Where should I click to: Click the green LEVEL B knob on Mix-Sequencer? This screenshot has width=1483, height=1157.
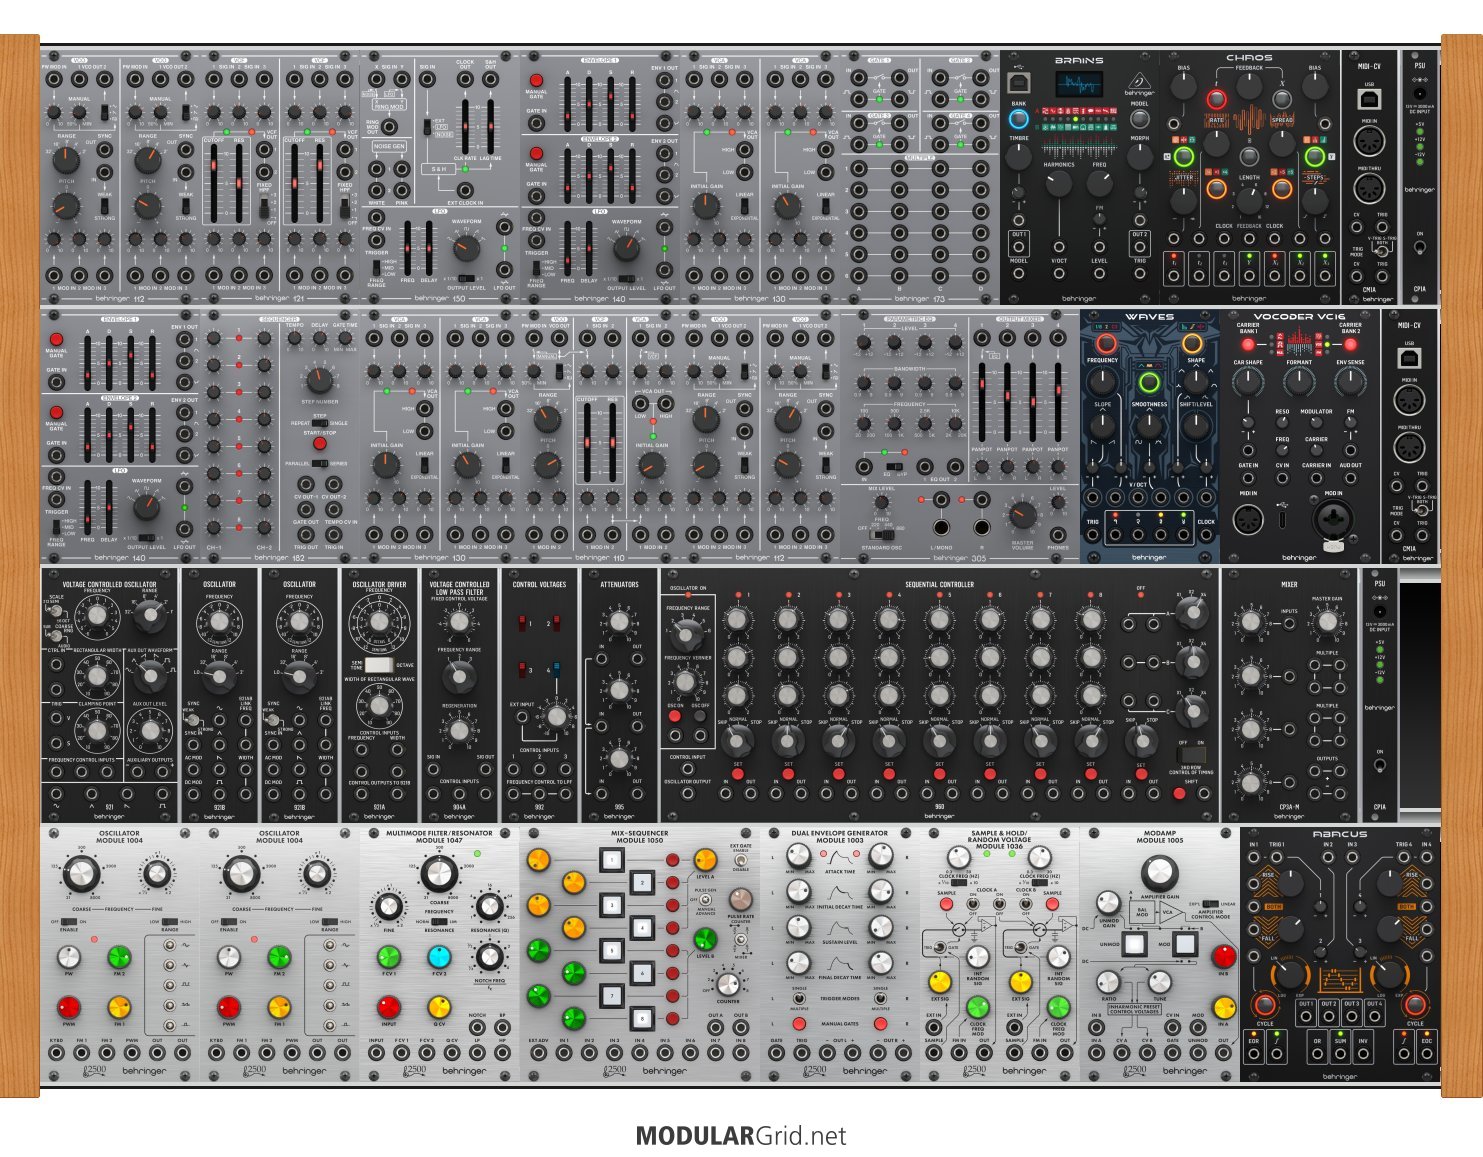(705, 939)
